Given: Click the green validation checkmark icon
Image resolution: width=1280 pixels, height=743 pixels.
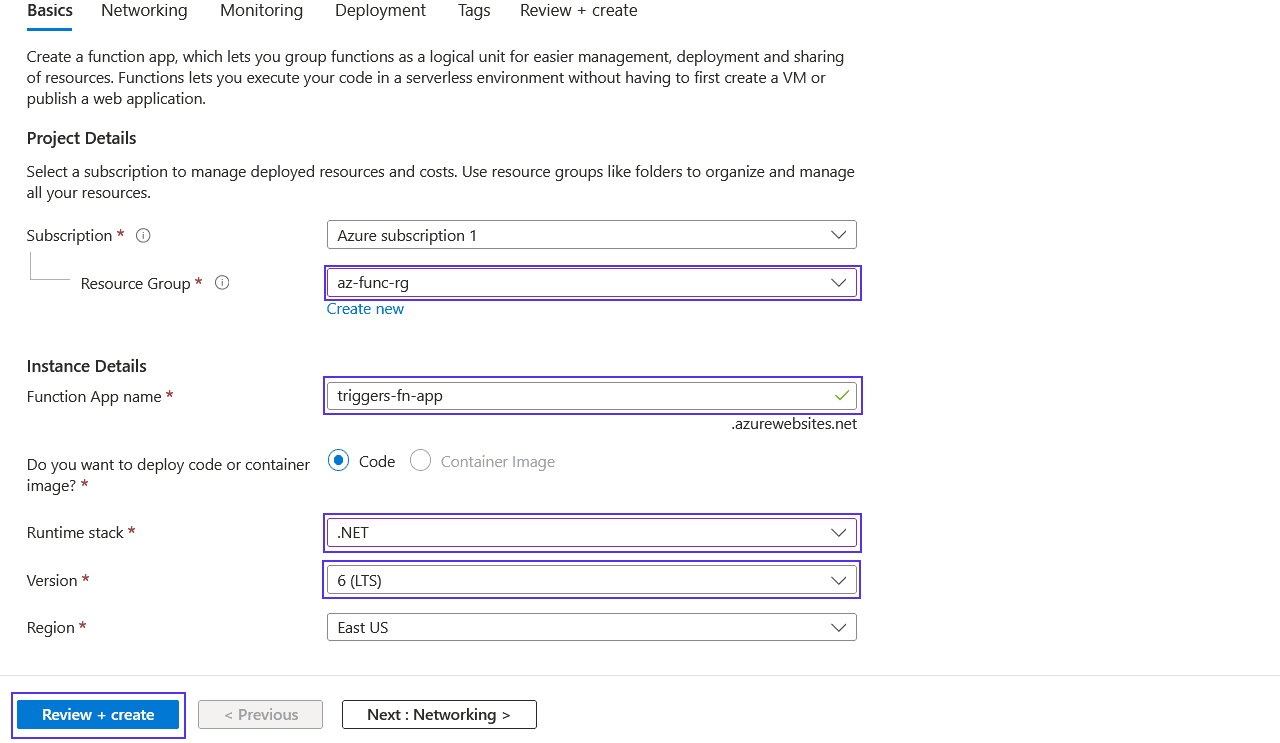Looking at the screenshot, I should coord(843,395).
